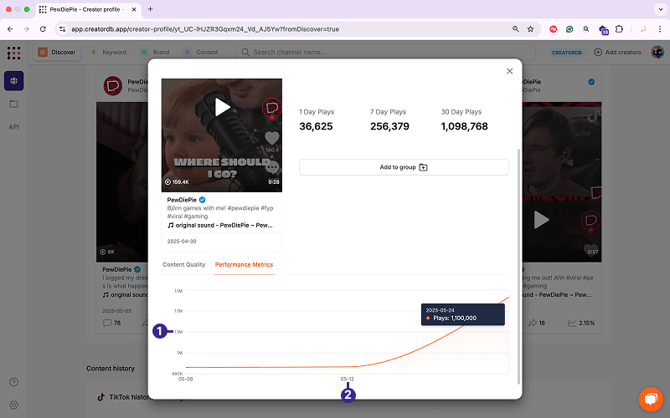
Task: Open the user profile avatar menu
Action: click(x=657, y=52)
